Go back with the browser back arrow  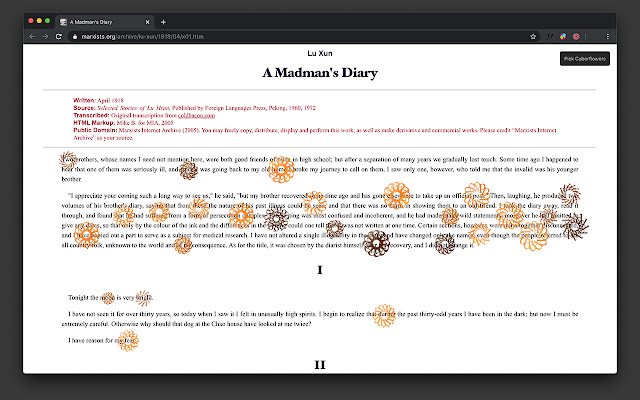tap(32, 36)
